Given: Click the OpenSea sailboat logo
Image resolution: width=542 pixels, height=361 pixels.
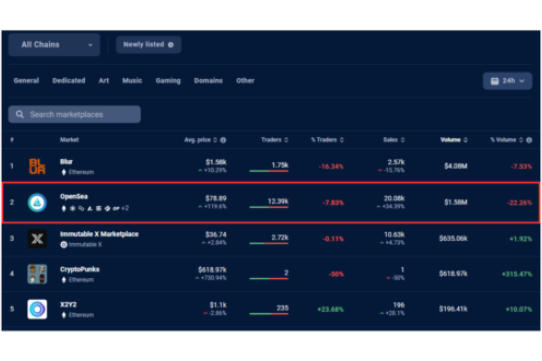Looking at the screenshot, I should click(x=37, y=203).
